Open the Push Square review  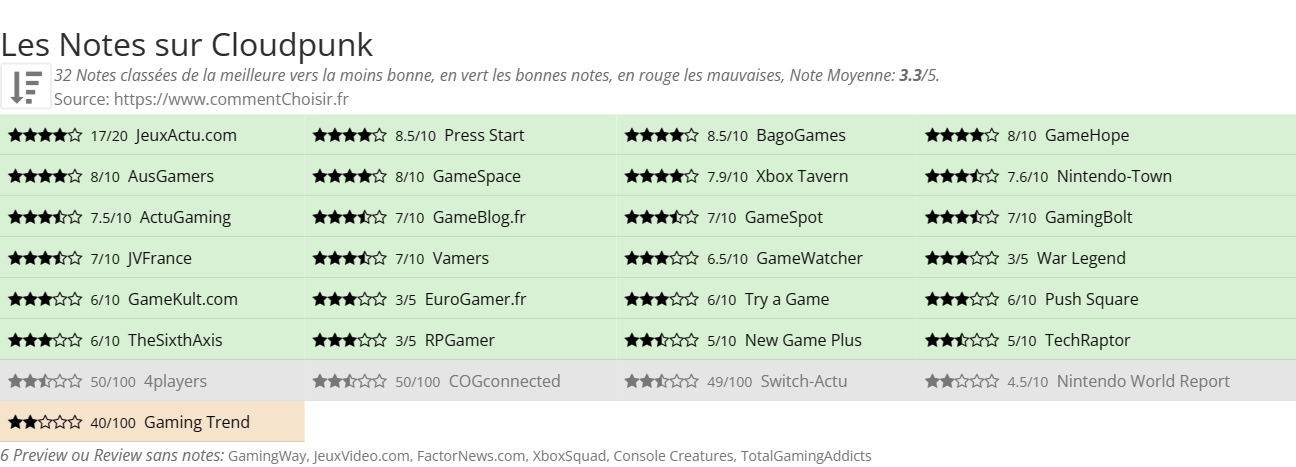pyautogui.click(x=1107, y=299)
